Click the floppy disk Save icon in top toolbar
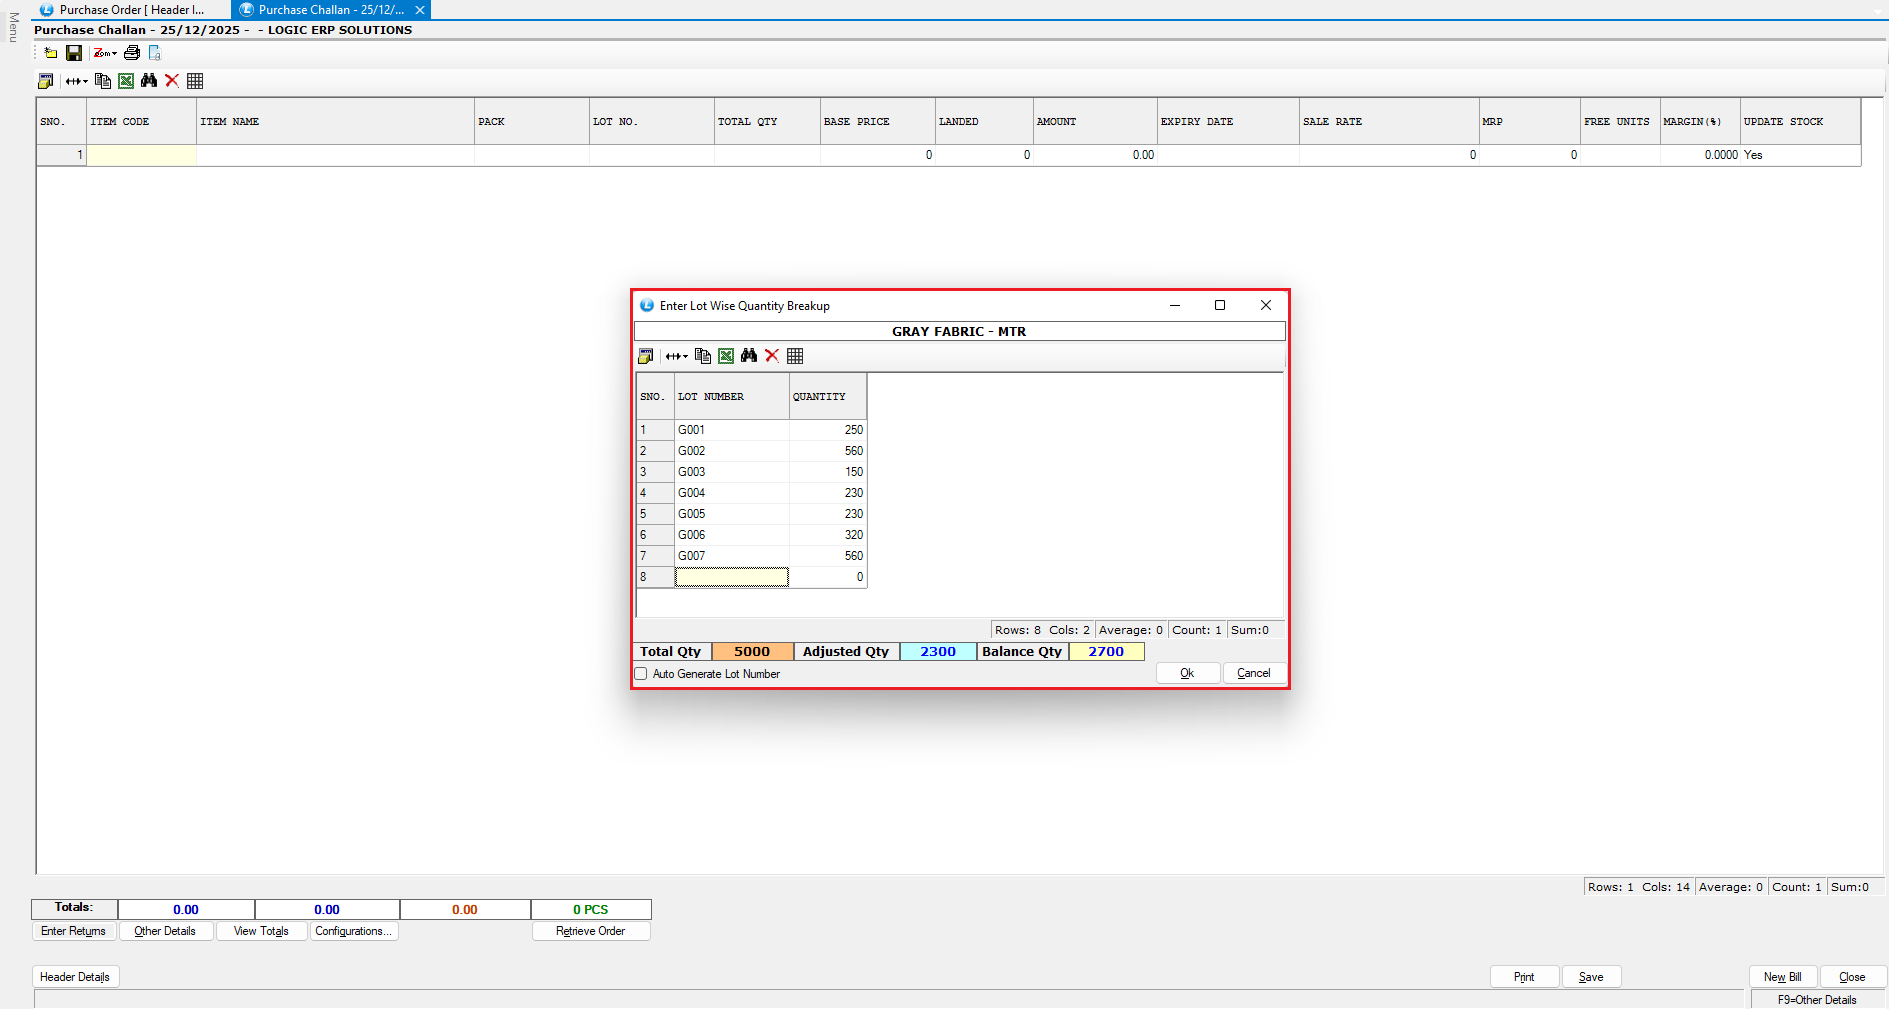The height and width of the screenshot is (1009, 1889). coord(74,53)
